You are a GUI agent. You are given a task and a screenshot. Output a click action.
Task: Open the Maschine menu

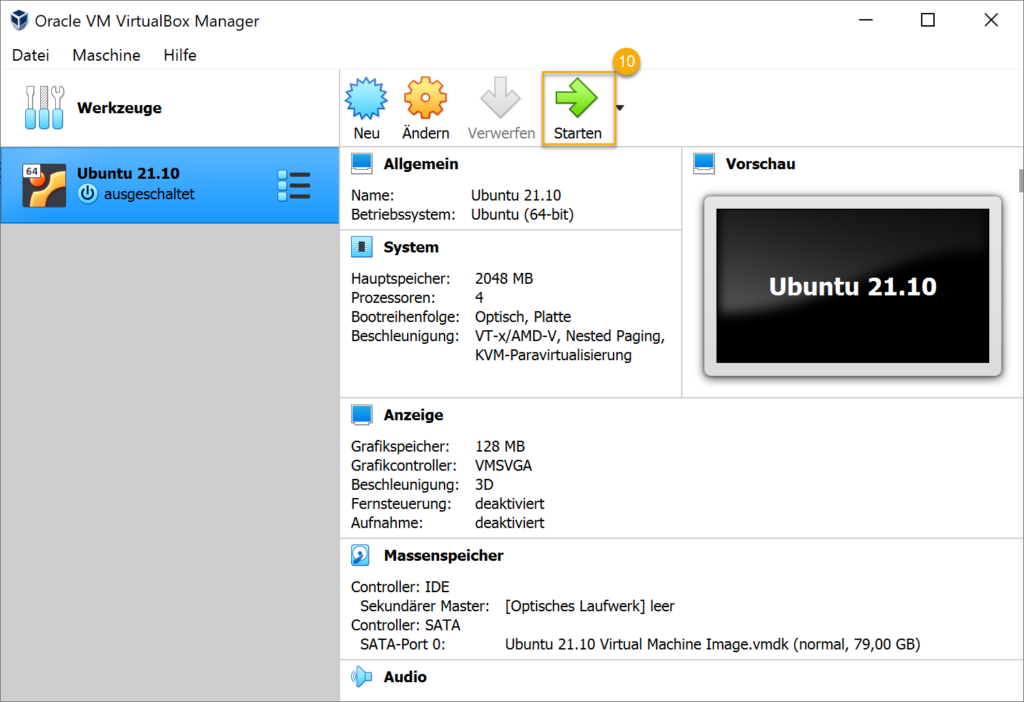pyautogui.click(x=106, y=56)
